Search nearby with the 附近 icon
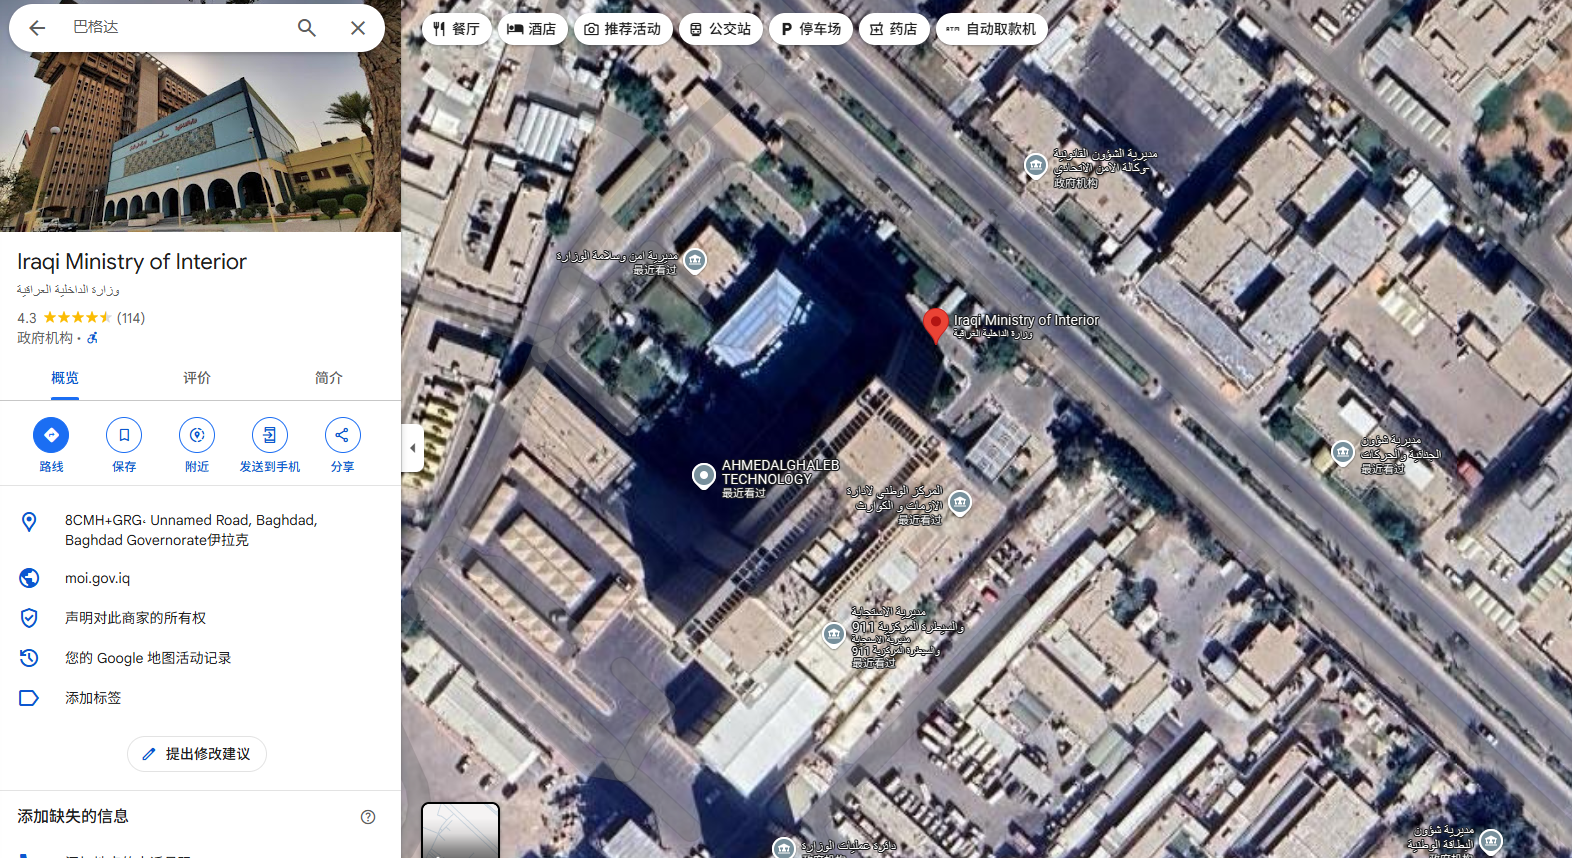The width and height of the screenshot is (1572, 858). [197, 435]
